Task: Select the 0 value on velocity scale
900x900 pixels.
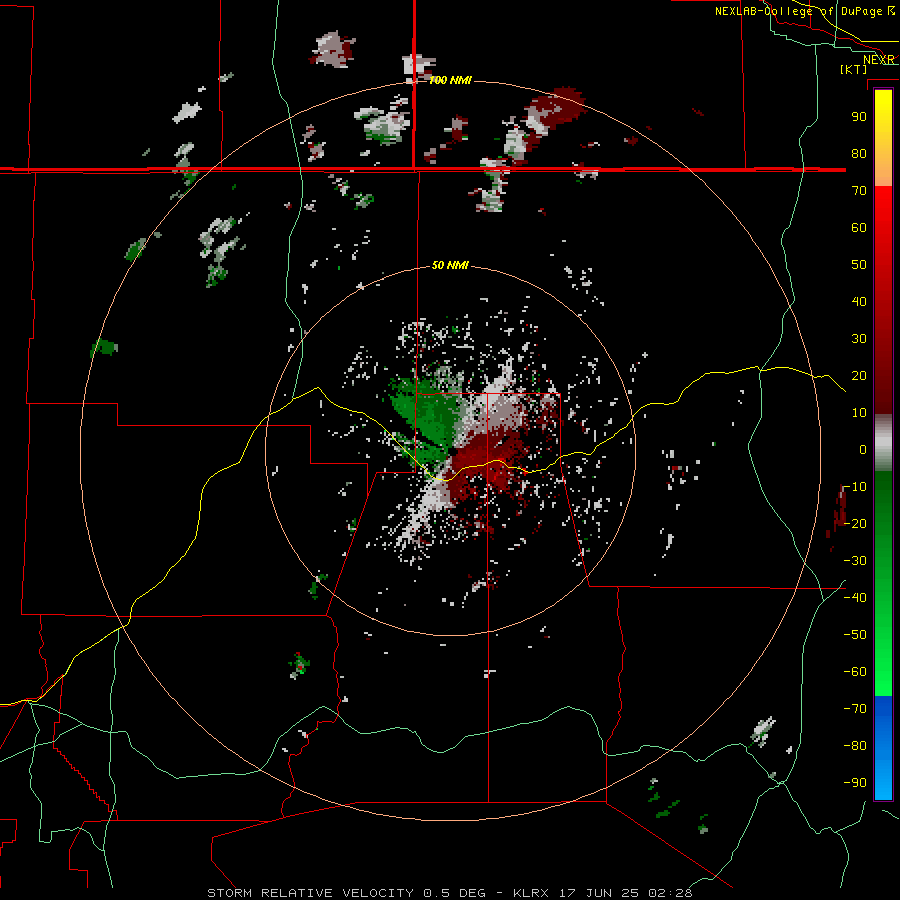Action: pos(863,450)
